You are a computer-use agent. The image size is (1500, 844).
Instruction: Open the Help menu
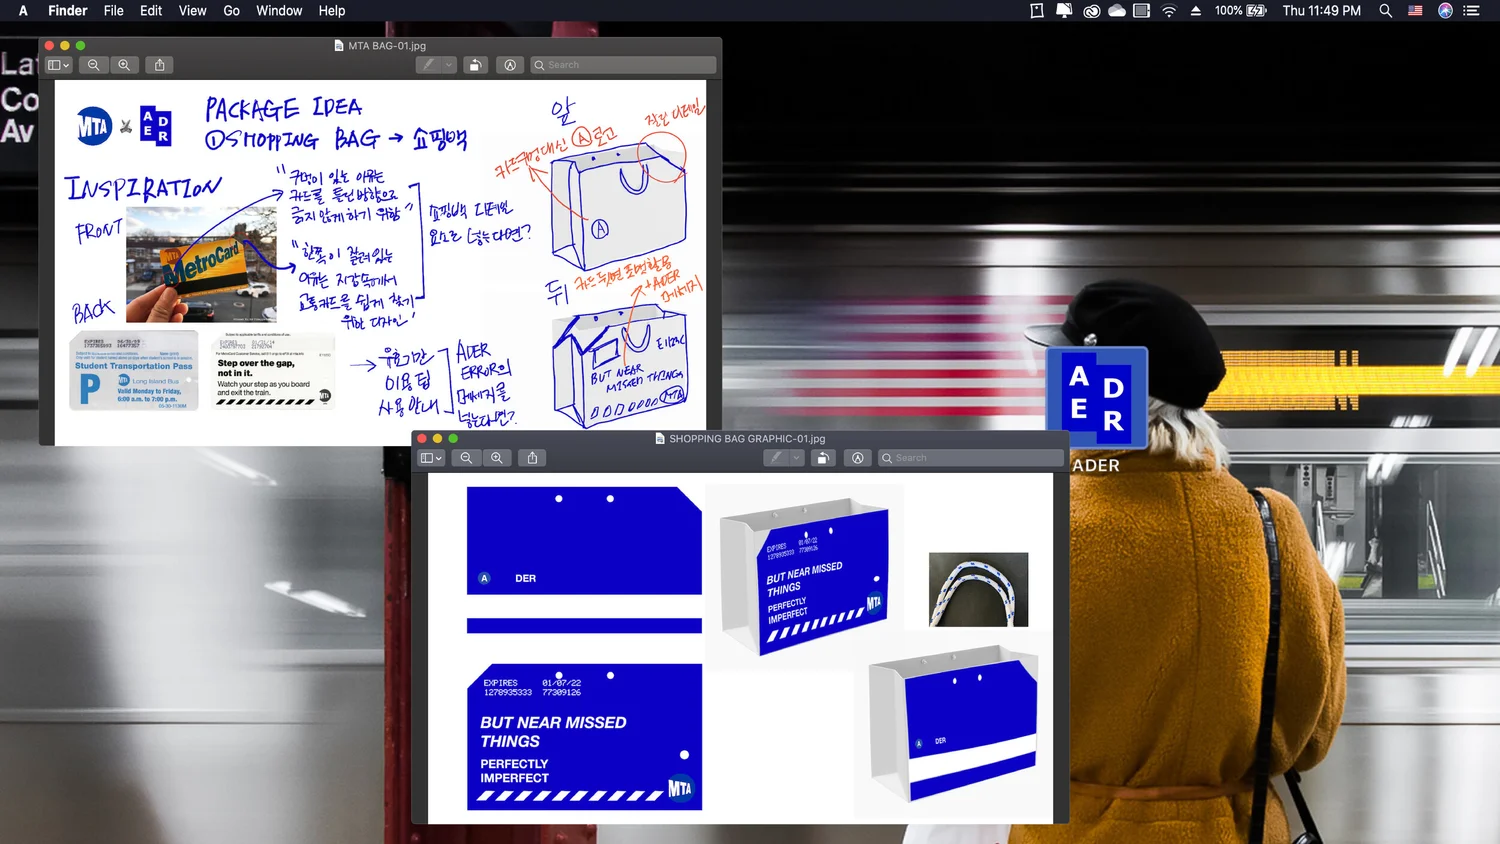[332, 11]
